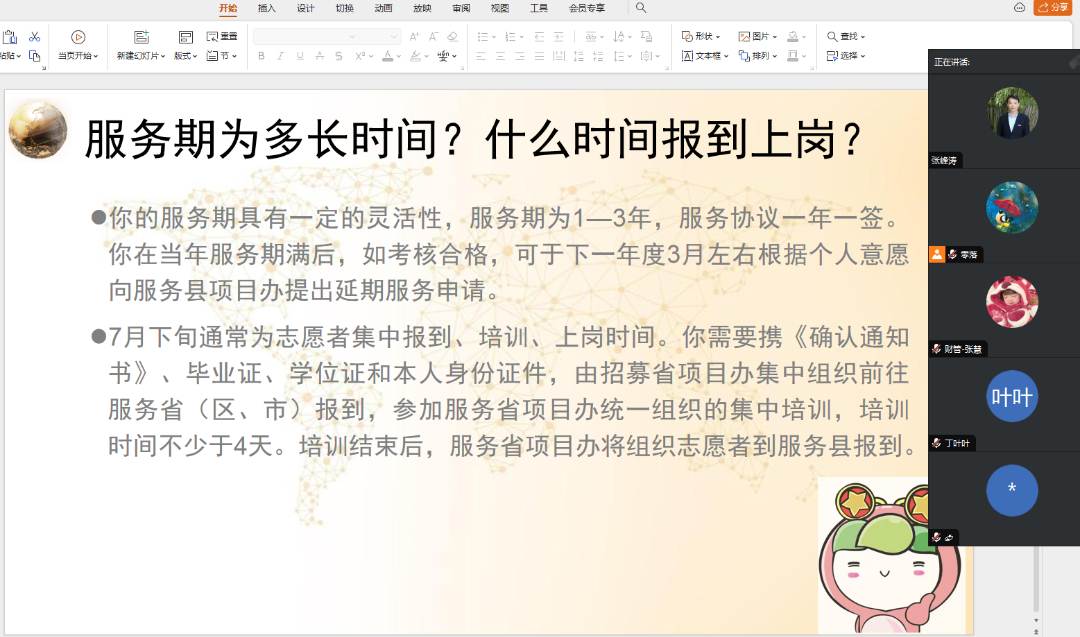Click the search magnifier beside 会员专享
Viewport: 1080px width, 637px height.
coord(641,8)
